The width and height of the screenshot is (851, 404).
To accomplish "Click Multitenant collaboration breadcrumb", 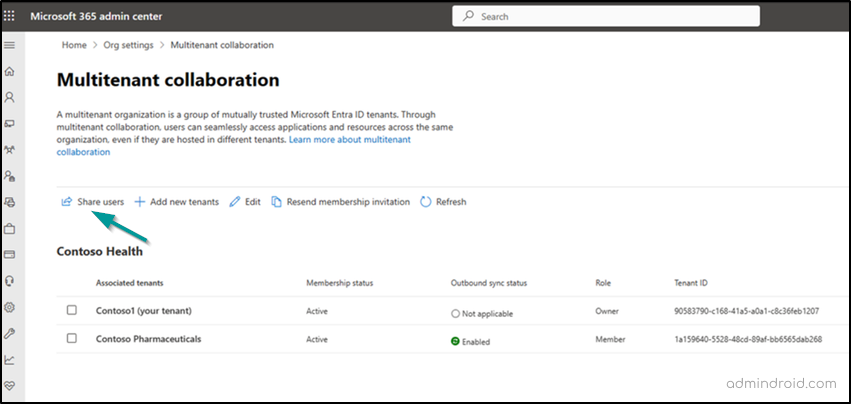I will (x=222, y=45).
